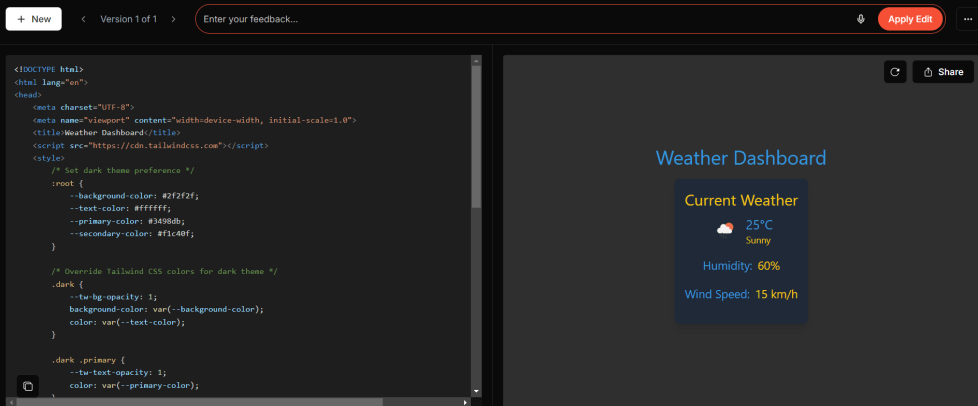The image size is (978, 406).
Task: Click the horizontal scrollbar right arrow
Action: [x=465, y=402]
